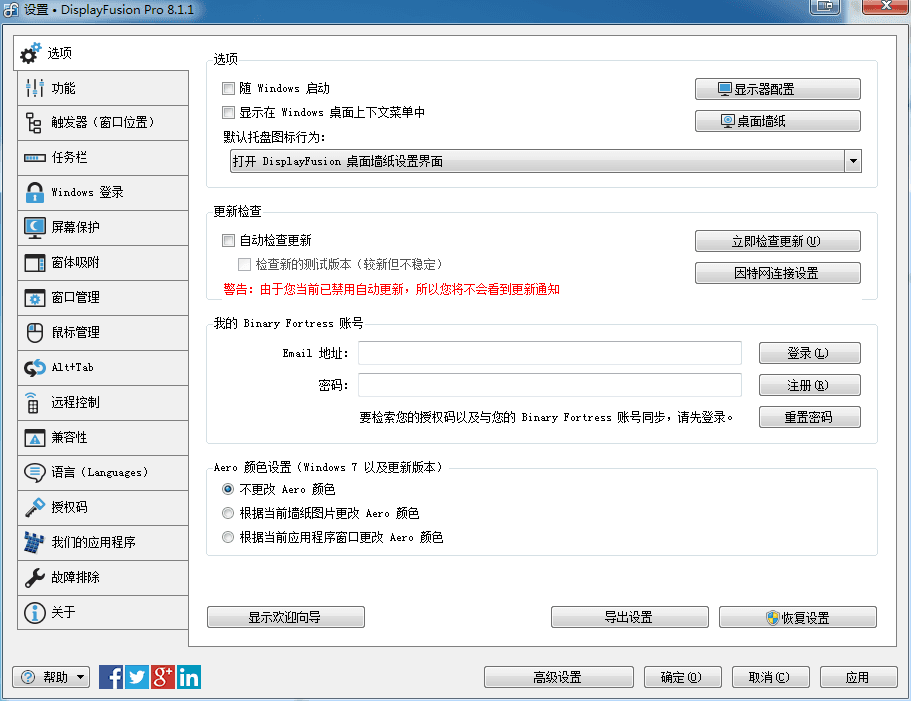The height and width of the screenshot is (701, 911).
Task: Open the Twitter link icon
Action: [137, 677]
